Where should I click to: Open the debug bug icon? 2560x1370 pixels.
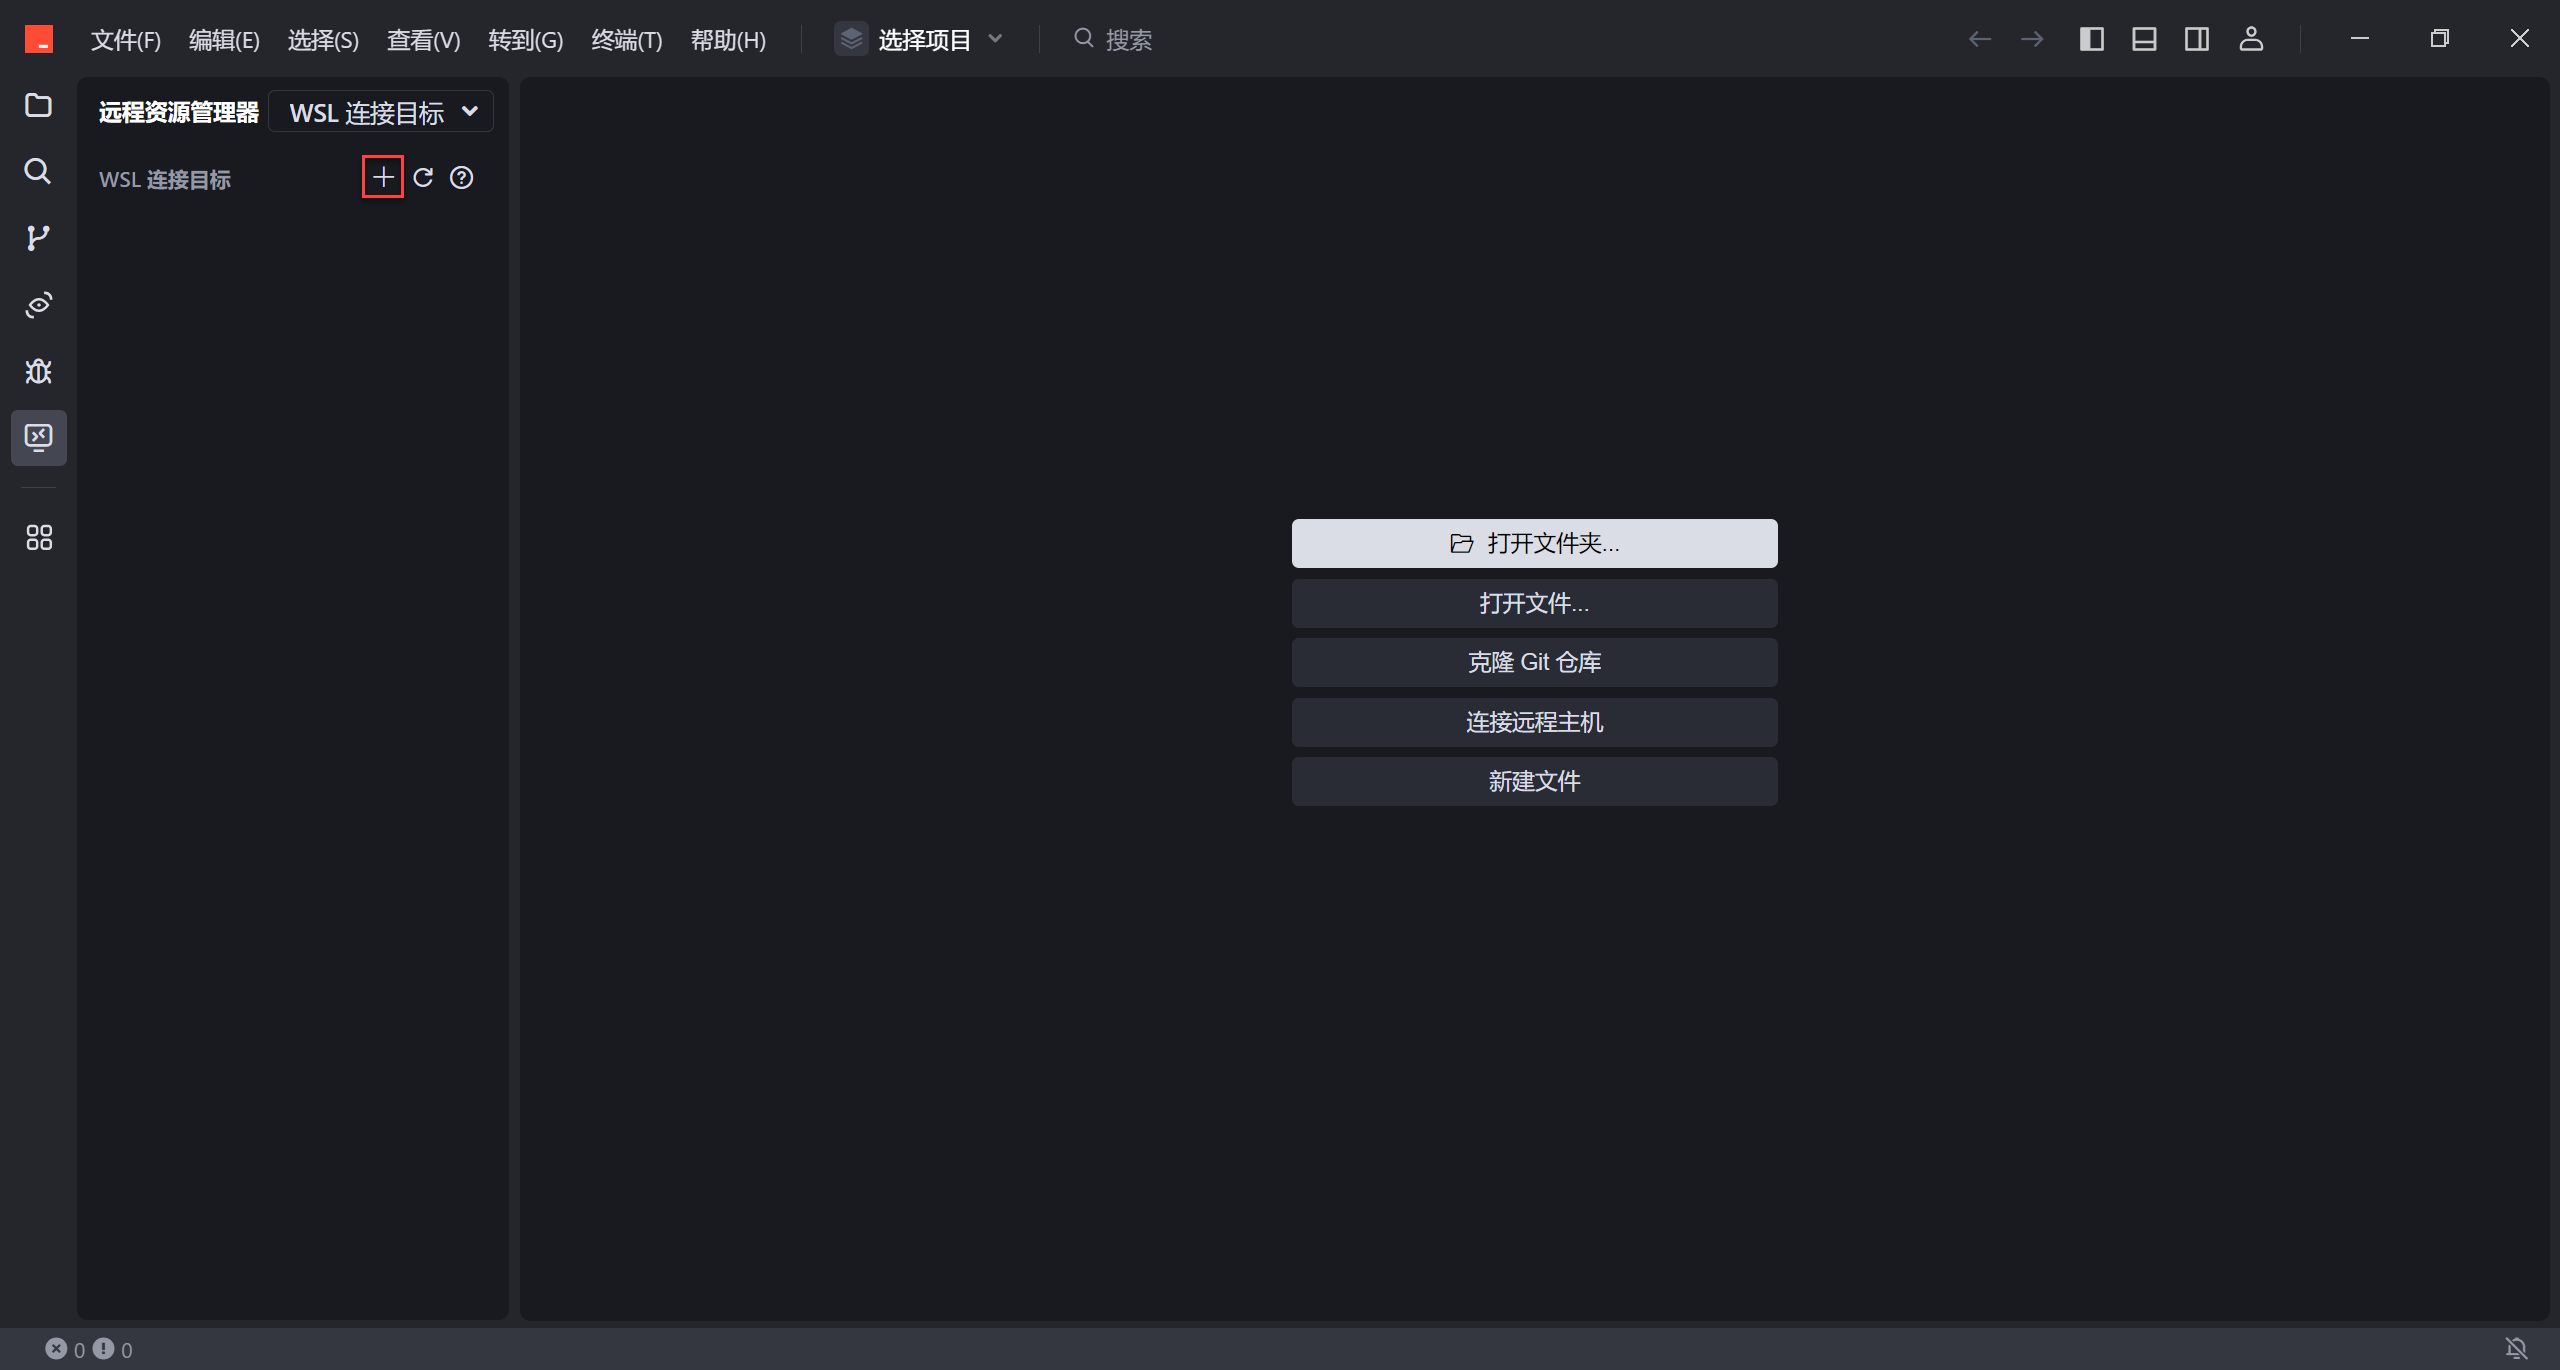coord(38,371)
